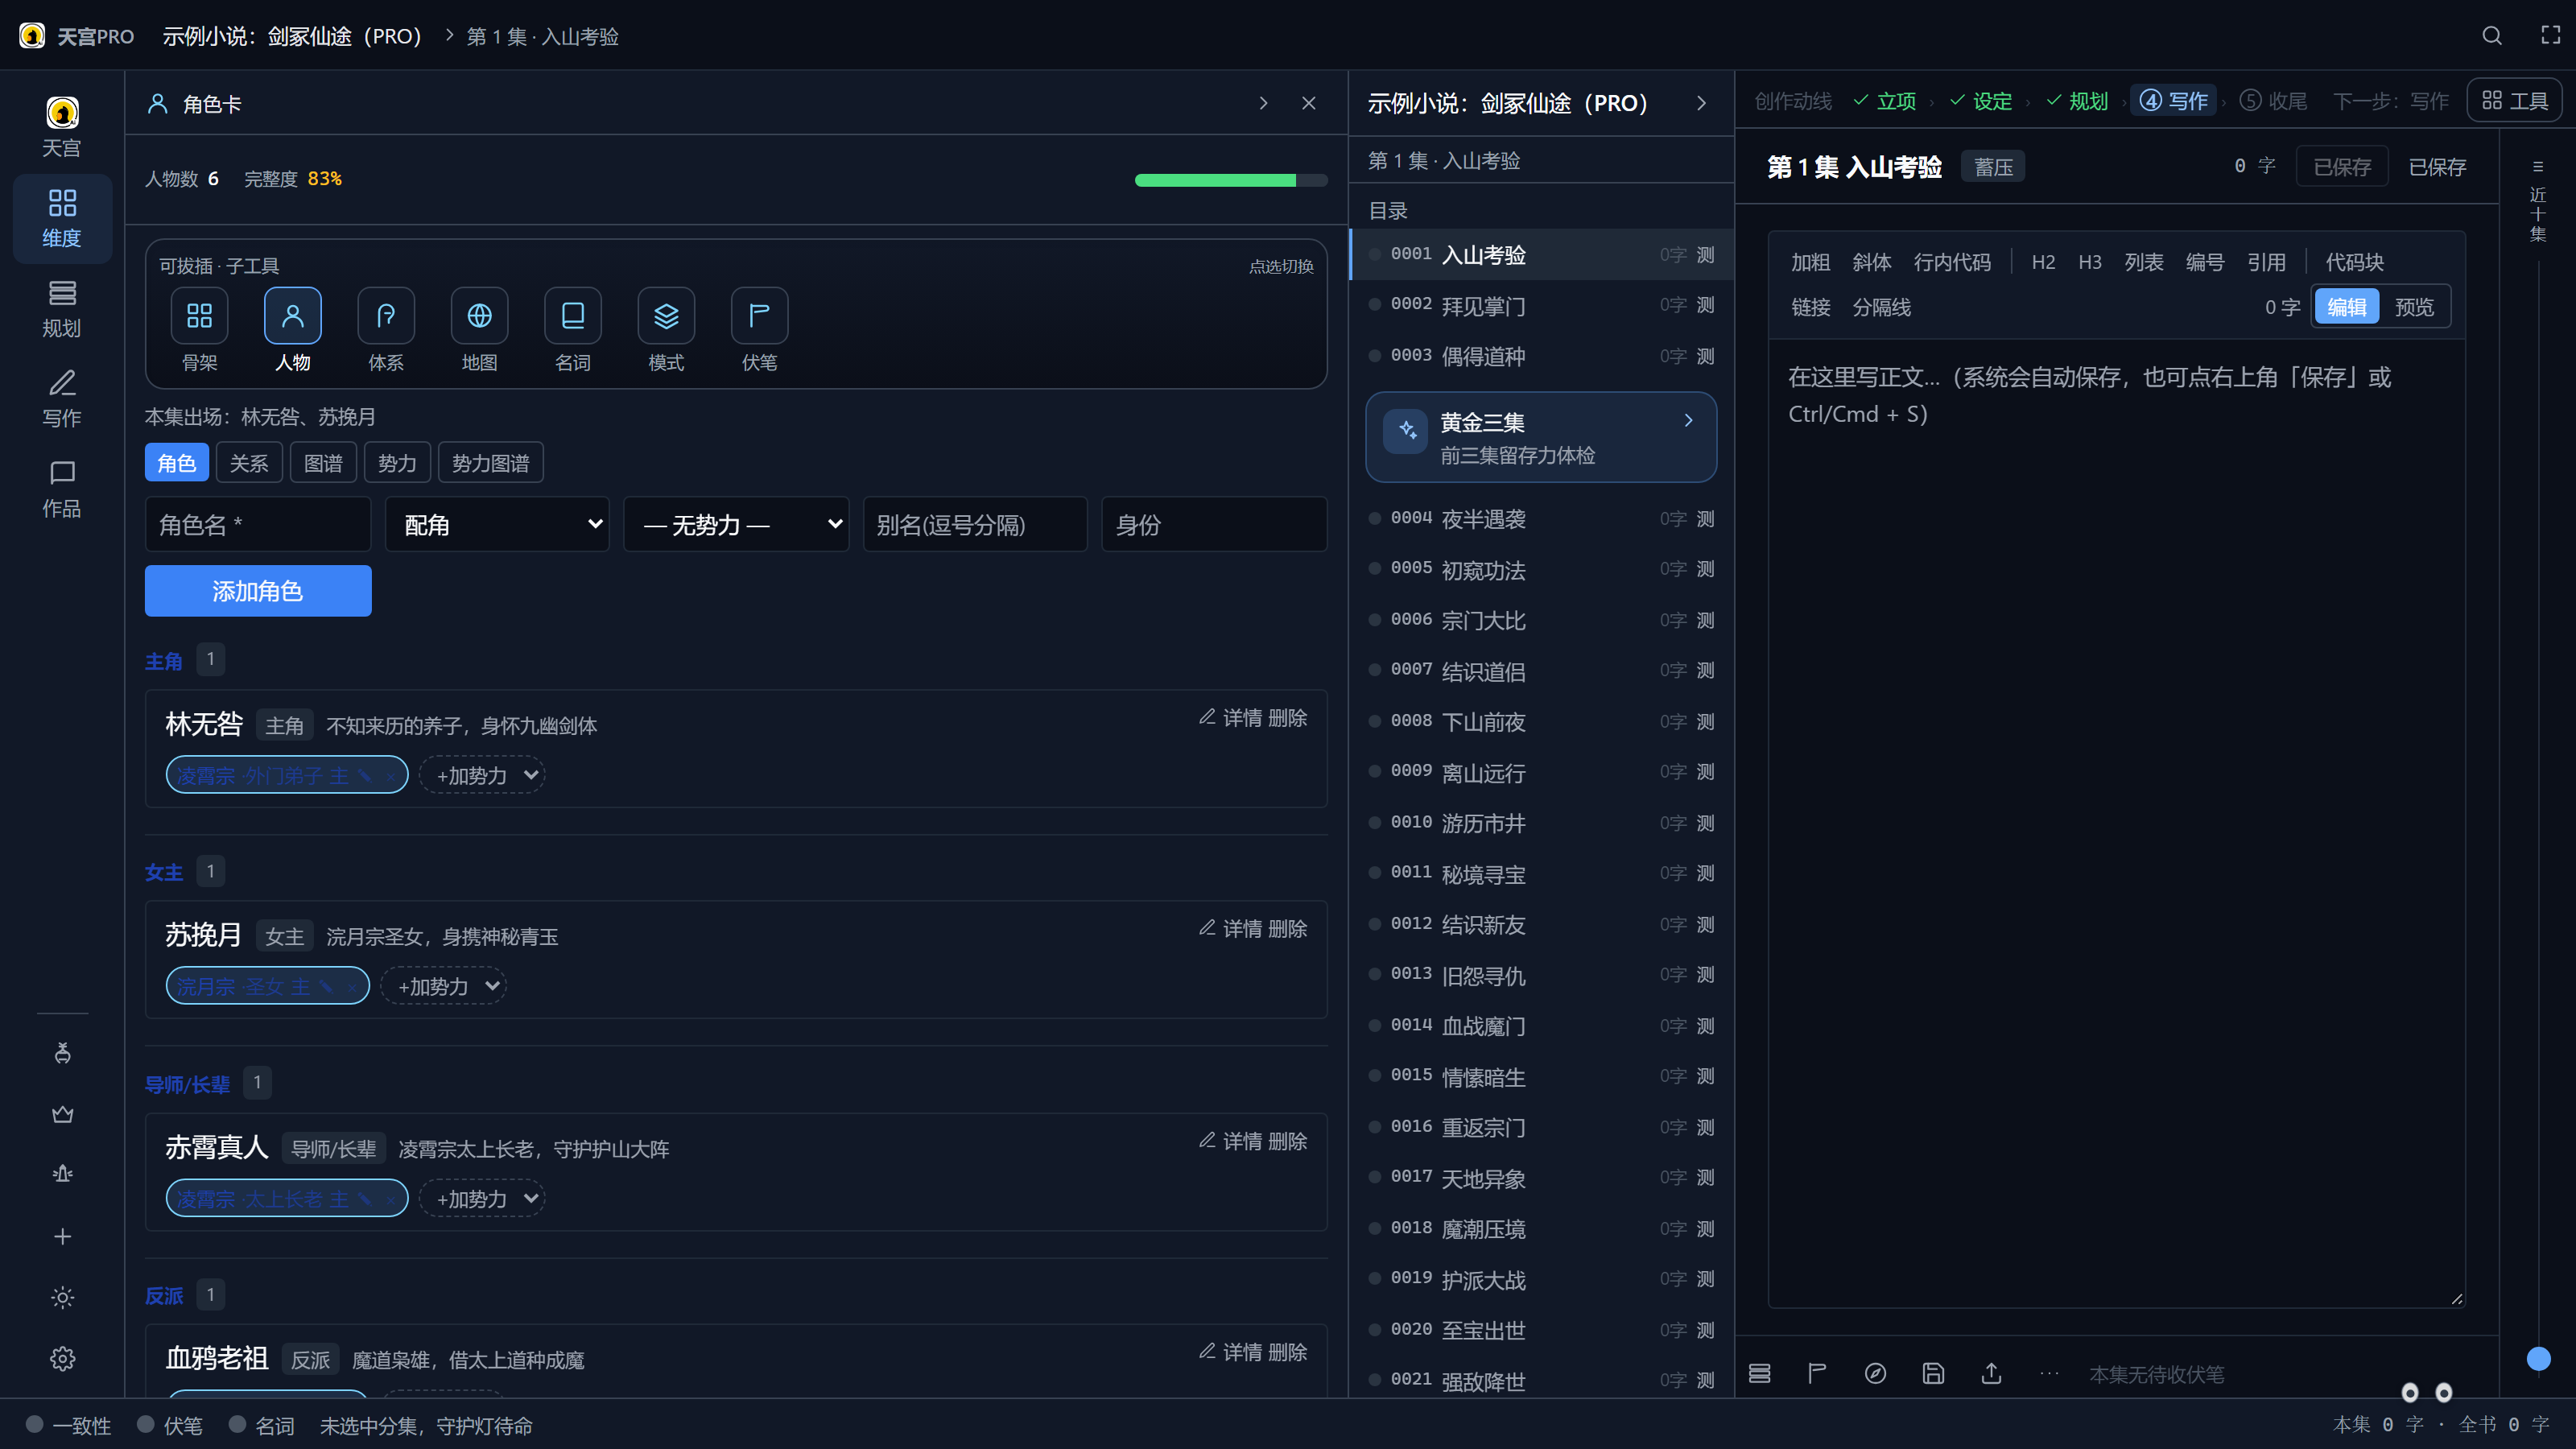Click 删除 for 苏挽月
Viewport: 2576px width, 1449px height.
1287,929
